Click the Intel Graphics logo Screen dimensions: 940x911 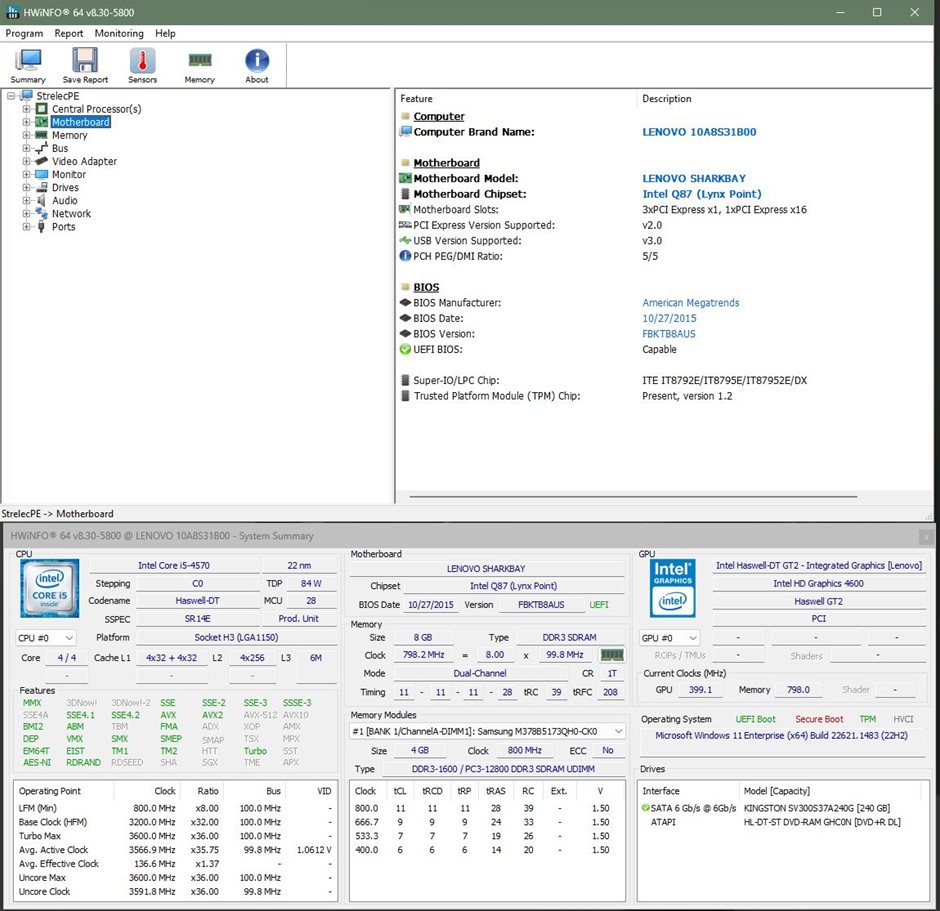[672, 587]
